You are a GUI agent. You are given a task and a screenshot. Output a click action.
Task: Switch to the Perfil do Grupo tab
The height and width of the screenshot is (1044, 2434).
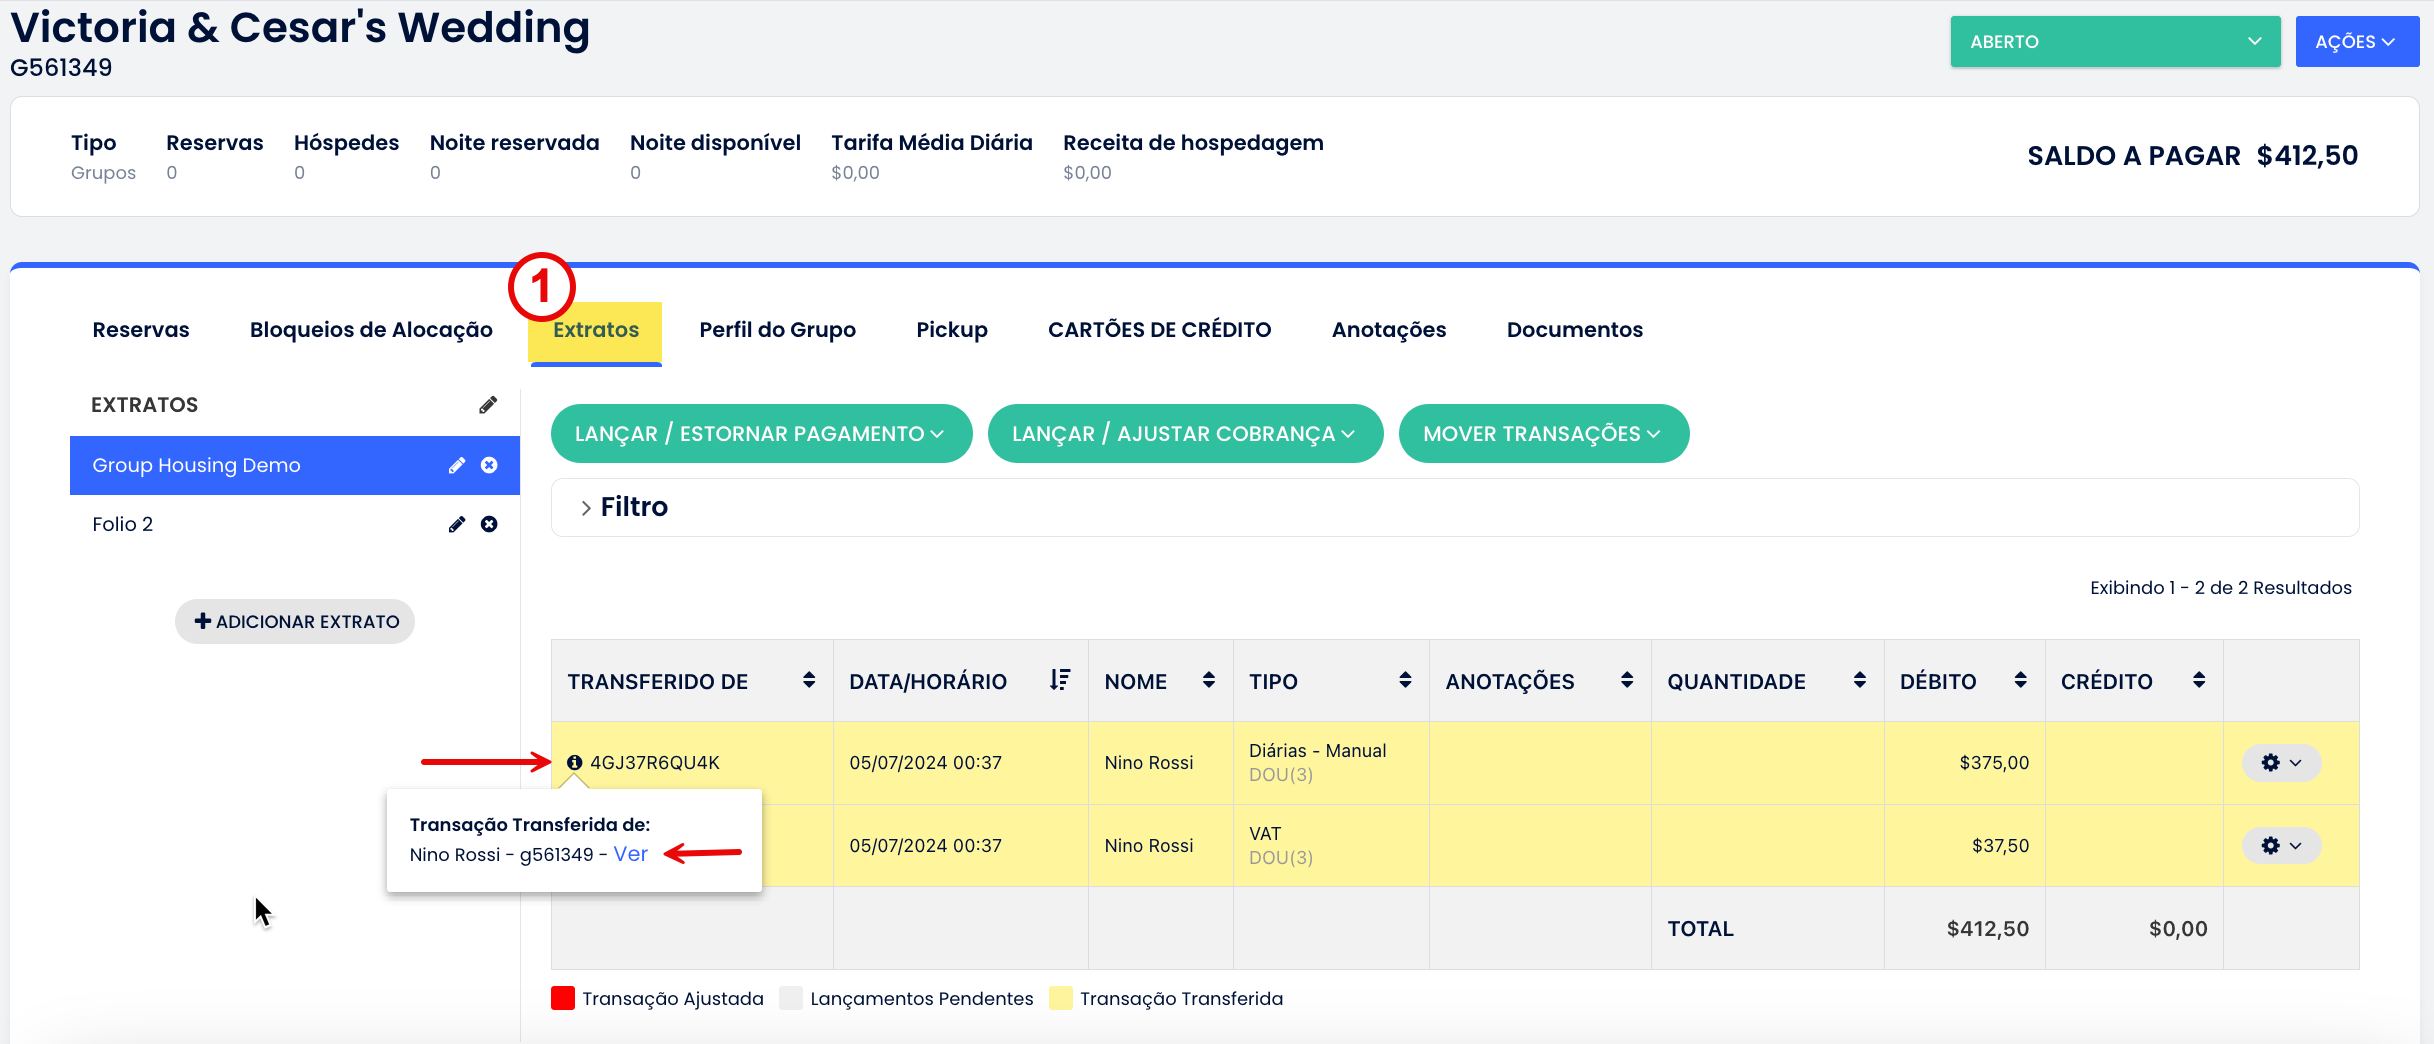pos(777,330)
